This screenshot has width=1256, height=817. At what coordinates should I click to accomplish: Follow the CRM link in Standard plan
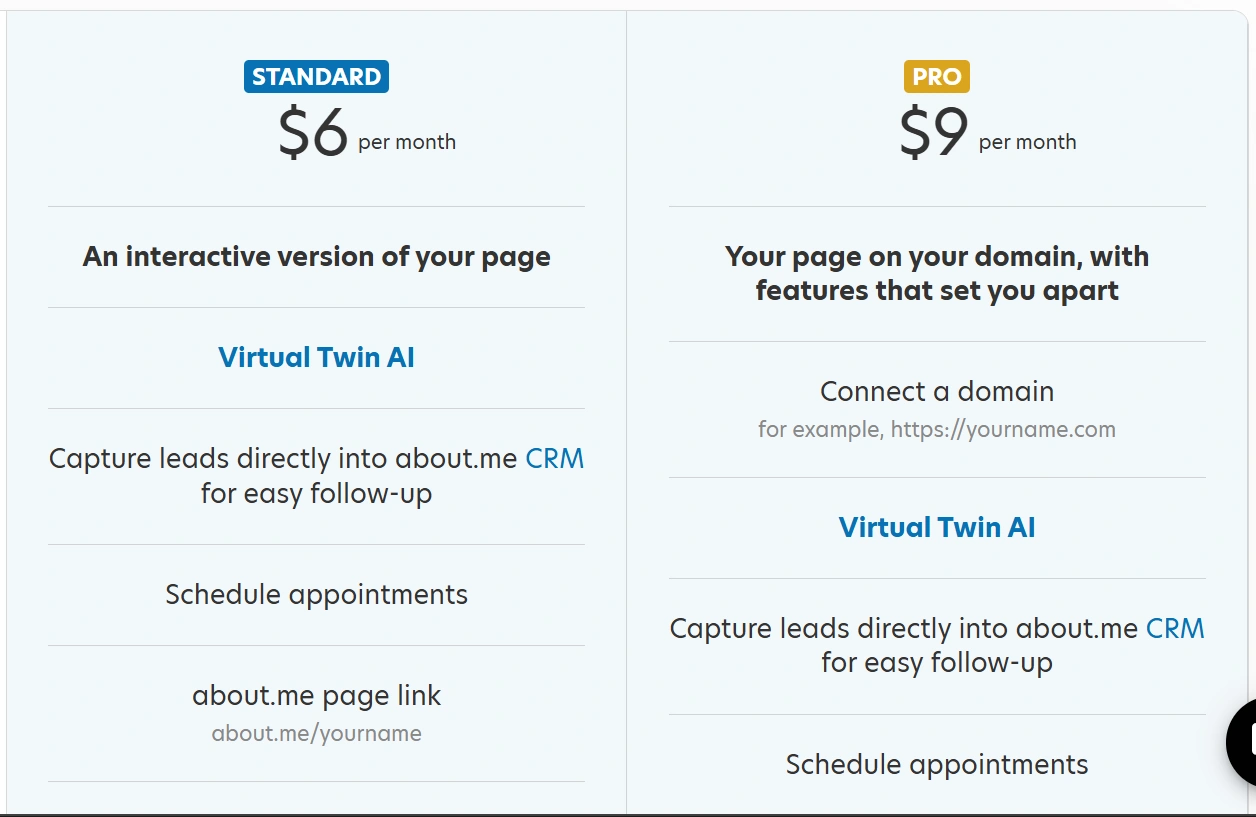(555, 459)
